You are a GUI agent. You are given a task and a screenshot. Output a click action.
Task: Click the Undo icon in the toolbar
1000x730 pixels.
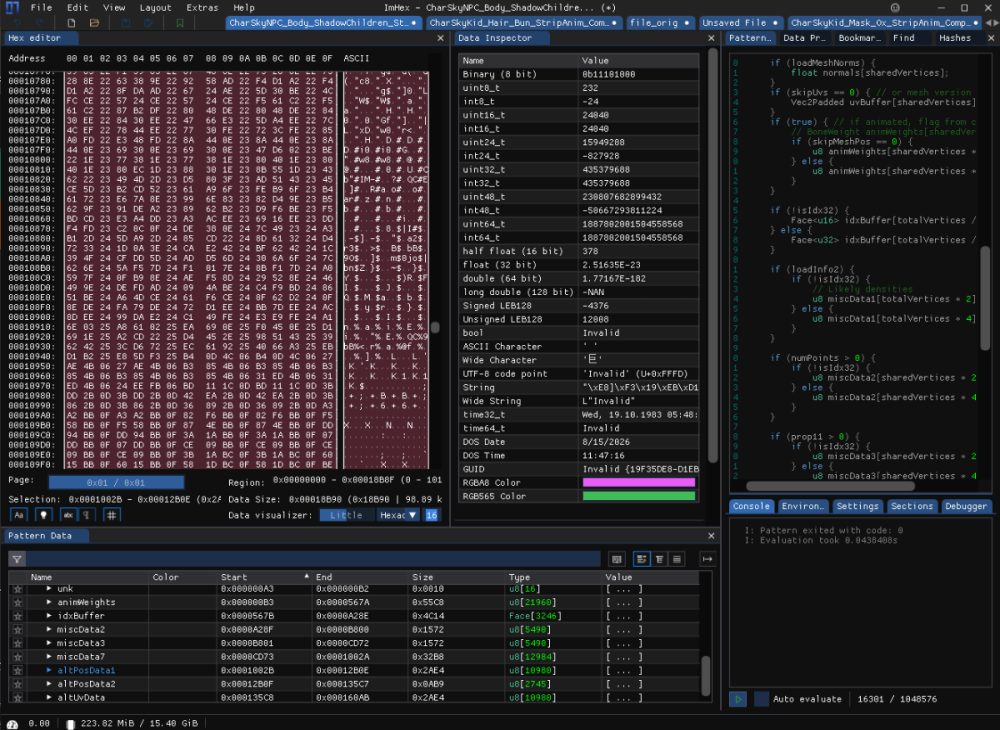(16, 22)
